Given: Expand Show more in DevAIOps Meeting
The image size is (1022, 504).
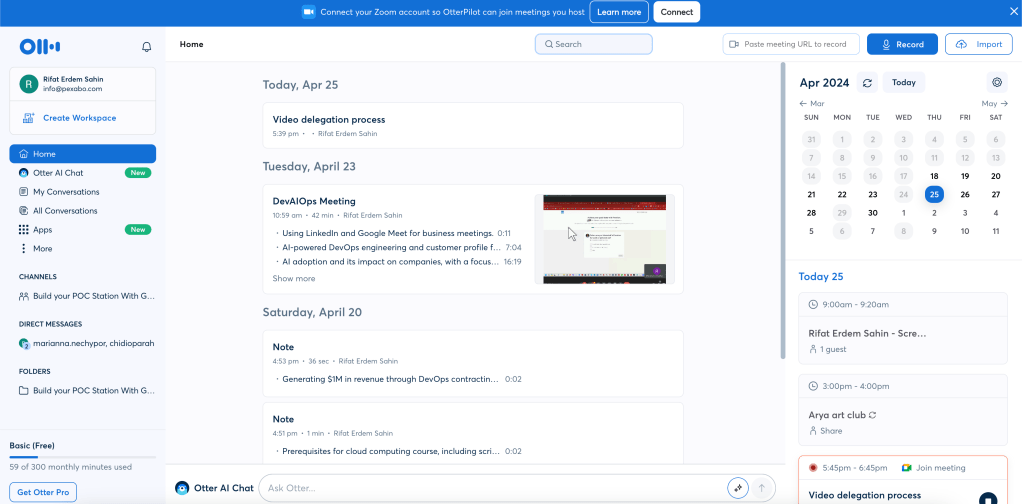Looking at the screenshot, I should point(294,278).
